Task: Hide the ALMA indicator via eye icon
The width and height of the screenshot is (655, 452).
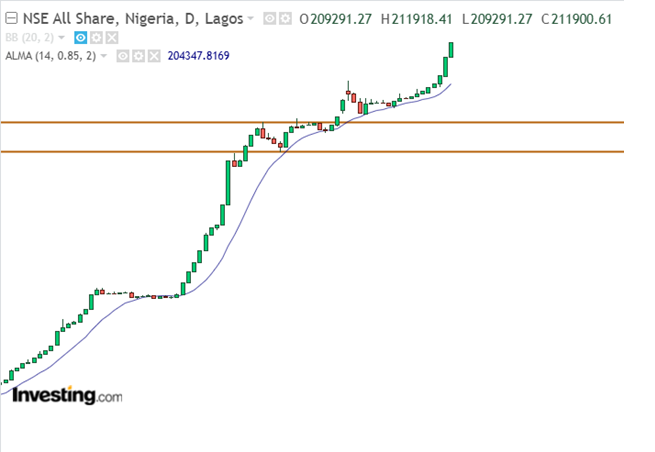Action: click(x=123, y=55)
